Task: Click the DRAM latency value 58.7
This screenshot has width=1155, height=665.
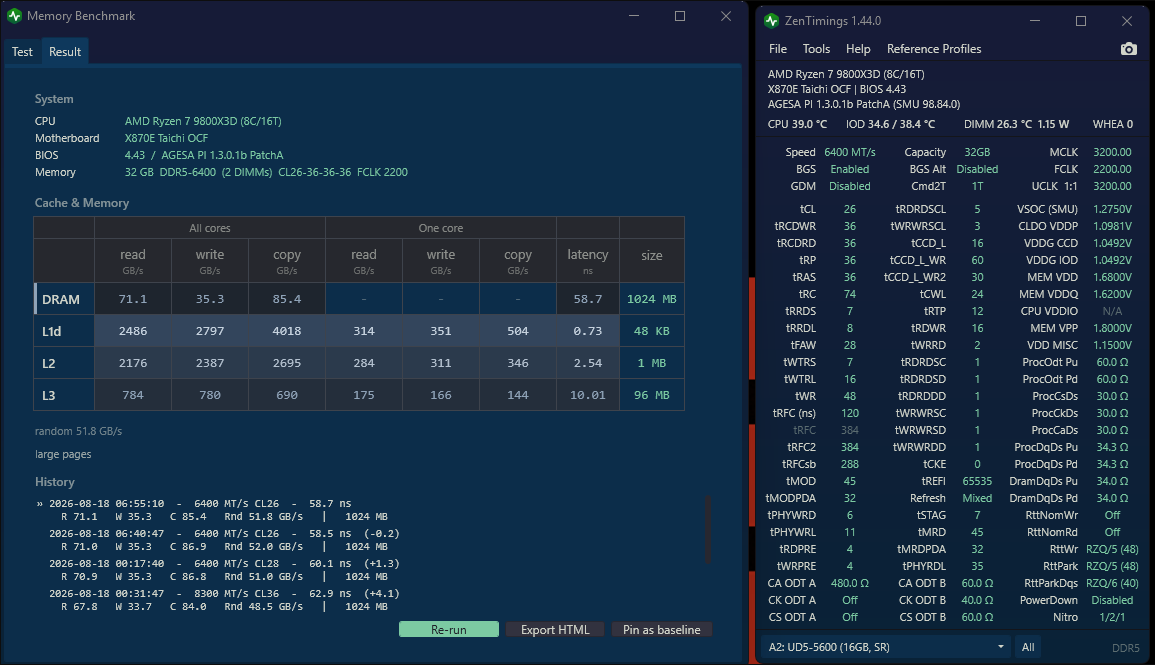Action: (x=588, y=299)
